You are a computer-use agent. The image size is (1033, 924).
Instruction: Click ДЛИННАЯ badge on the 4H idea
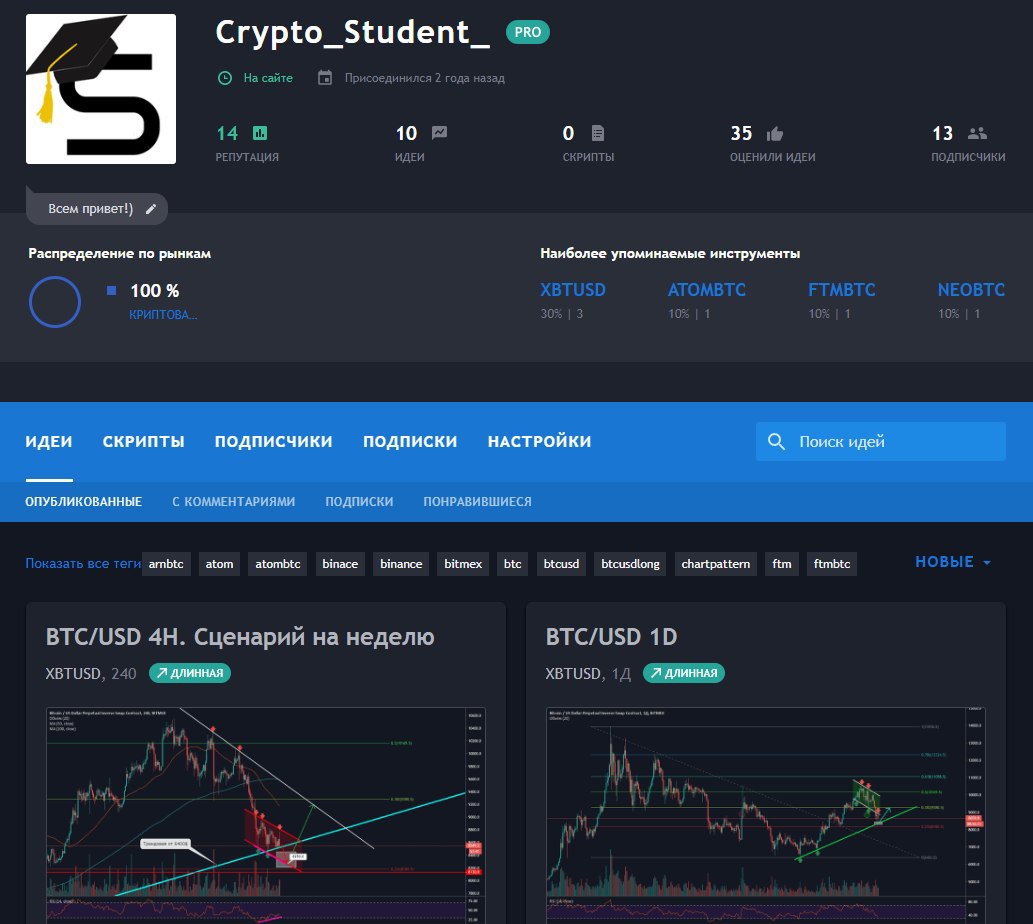pos(190,673)
